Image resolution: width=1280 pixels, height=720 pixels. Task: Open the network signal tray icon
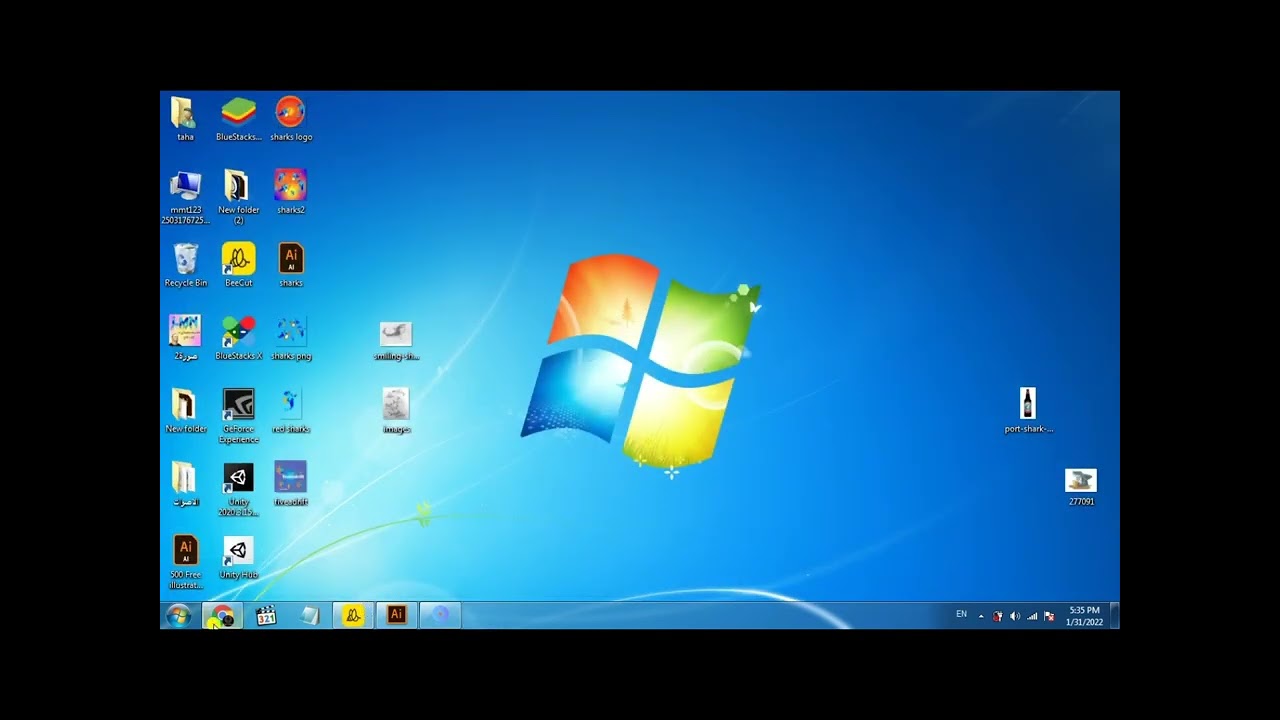[1032, 616]
